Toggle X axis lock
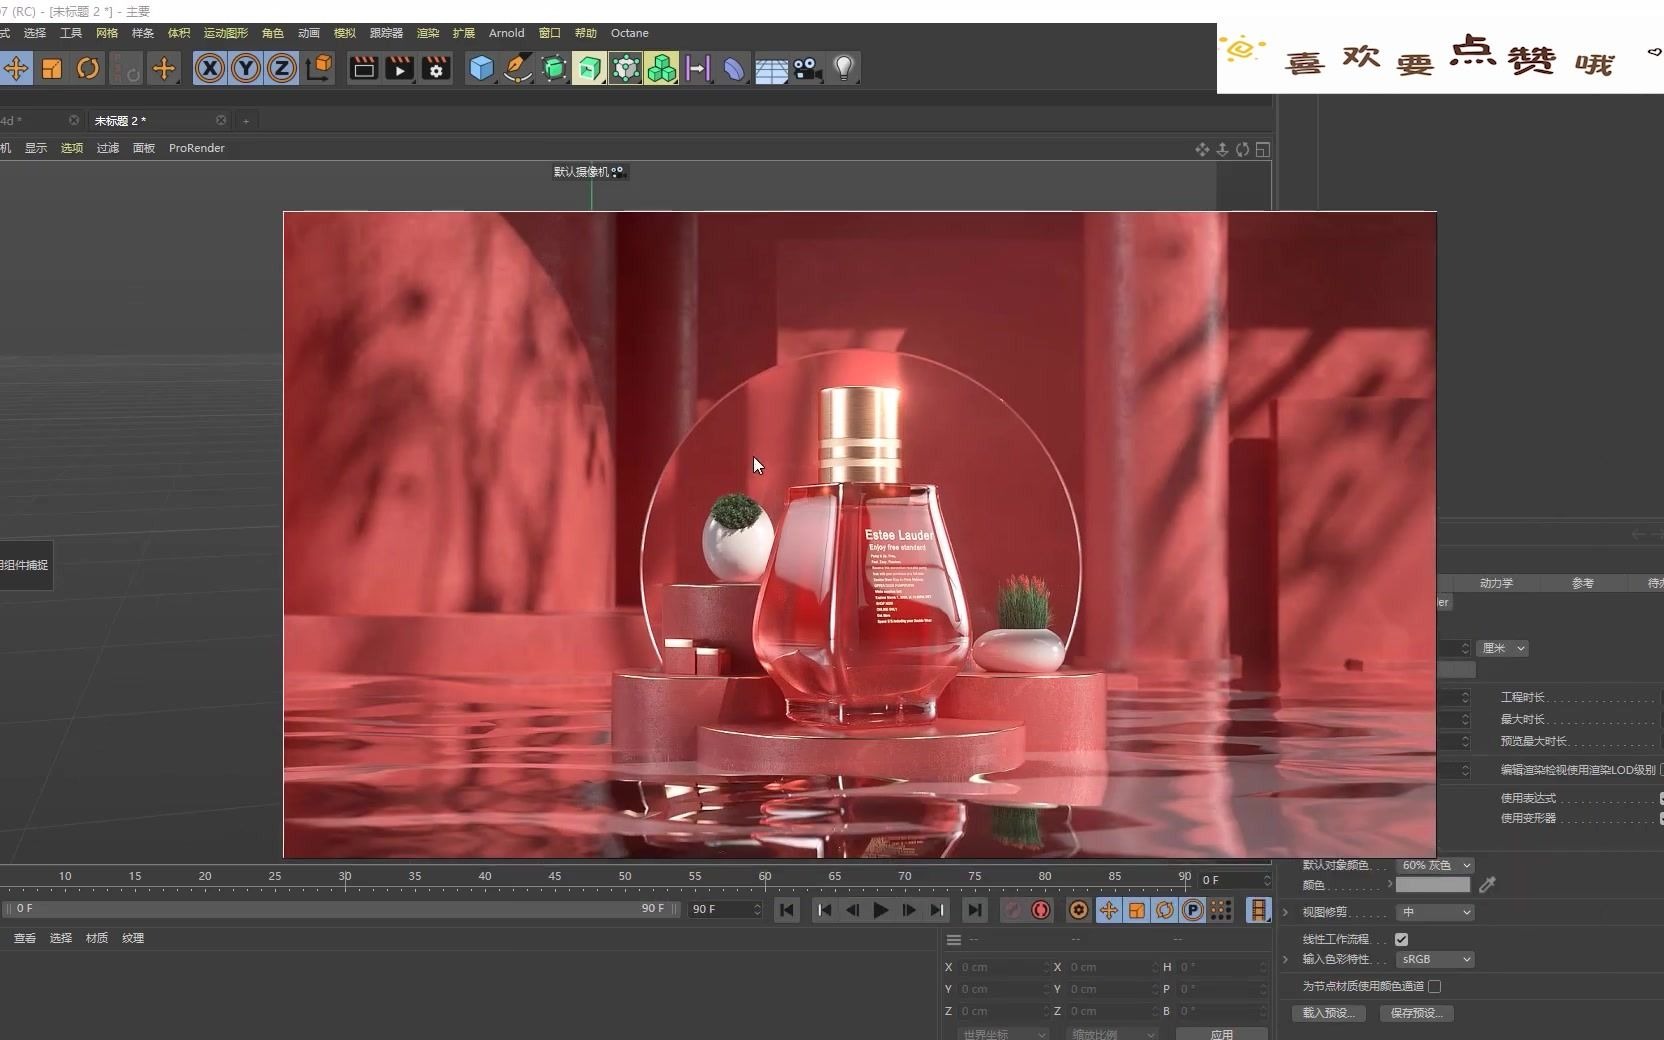 (x=209, y=69)
